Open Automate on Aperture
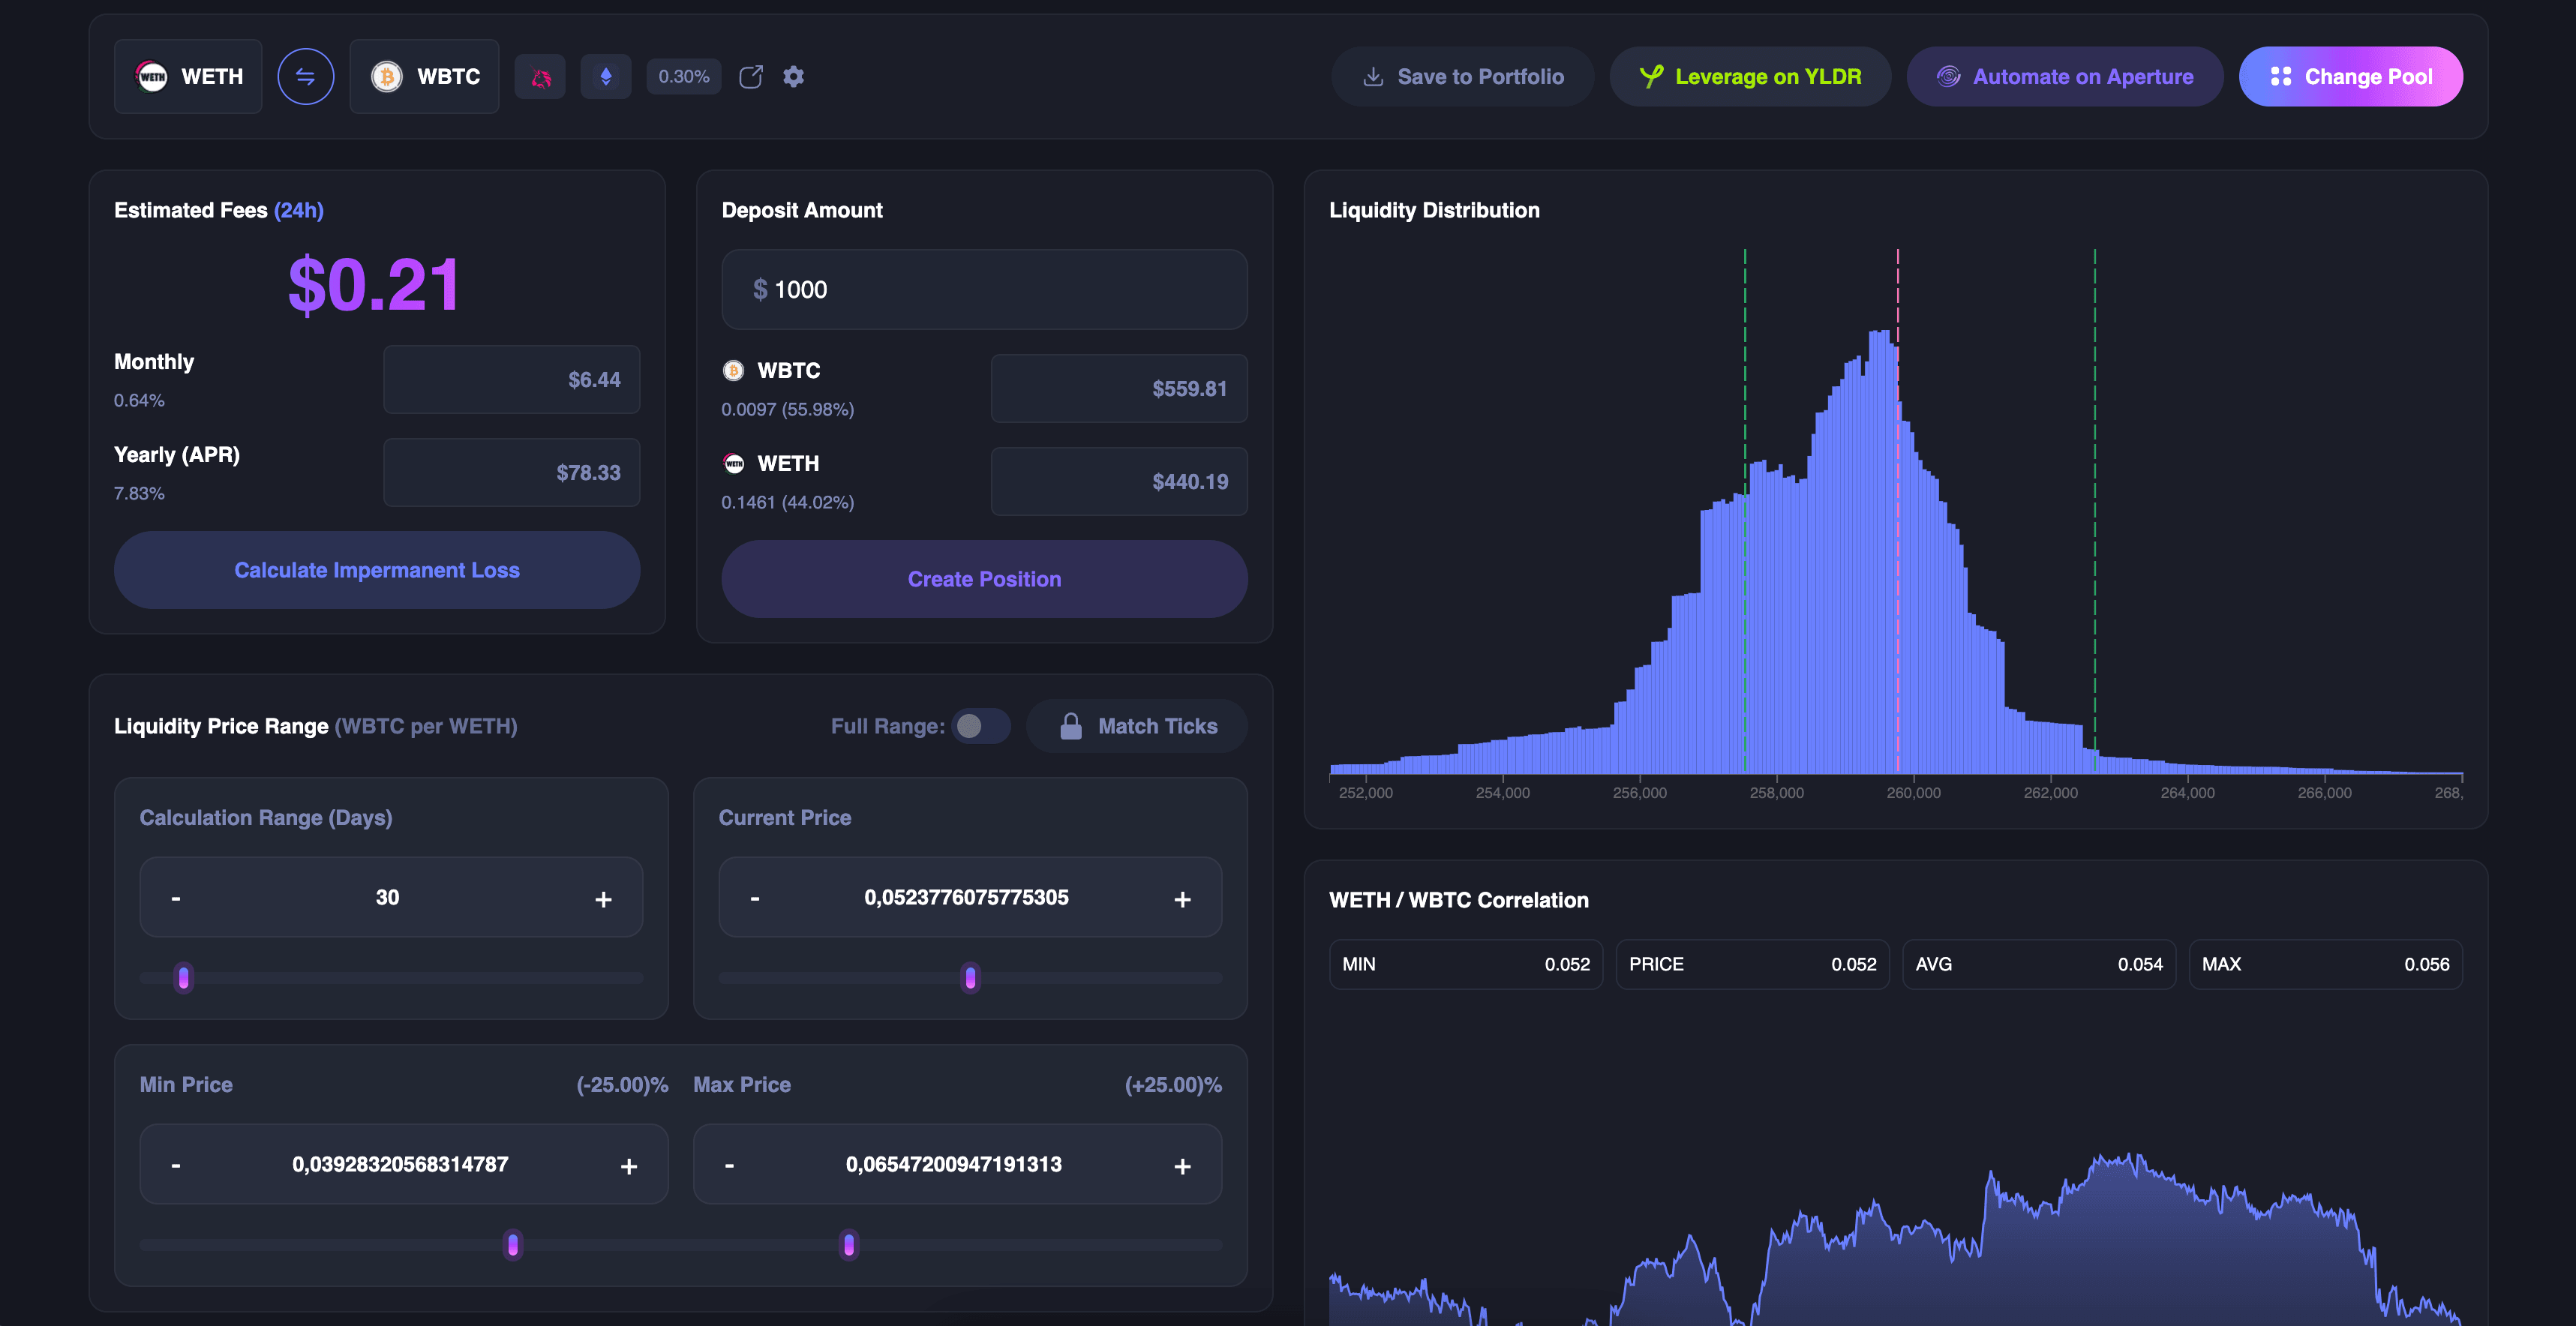This screenshot has height=1326, width=2576. click(2064, 76)
